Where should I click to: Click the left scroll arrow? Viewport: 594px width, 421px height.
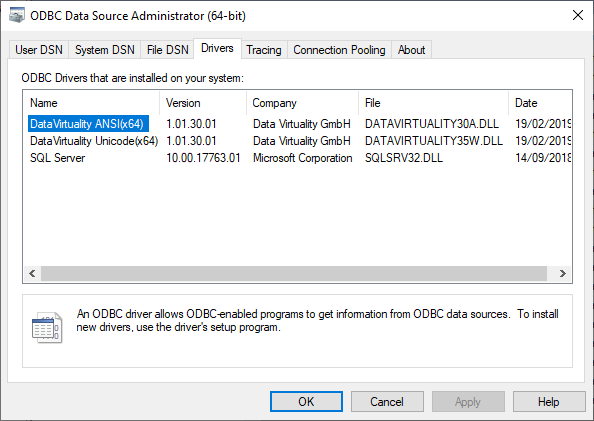(32, 273)
